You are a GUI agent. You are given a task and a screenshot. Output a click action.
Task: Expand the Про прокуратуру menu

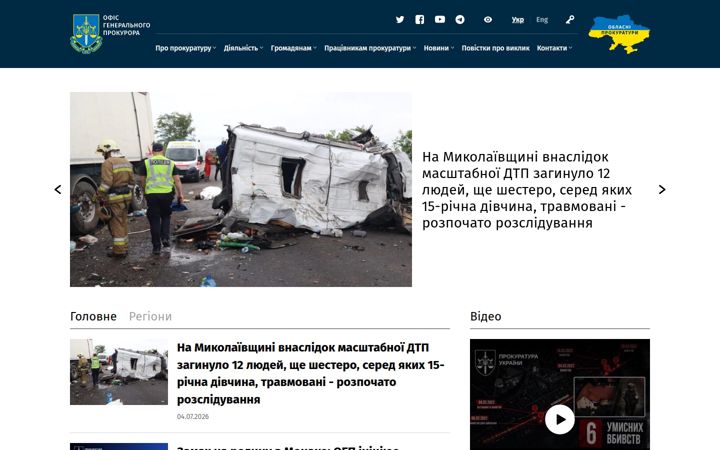(186, 48)
